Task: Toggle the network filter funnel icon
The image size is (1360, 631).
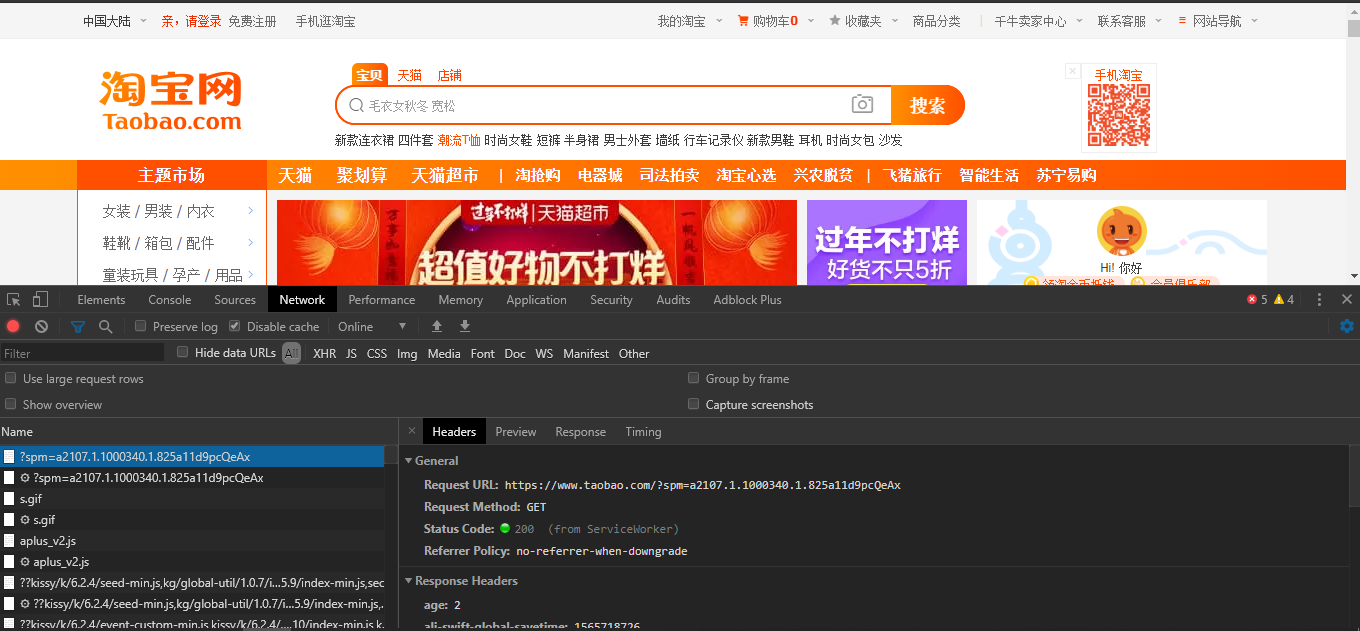Action: (x=78, y=326)
